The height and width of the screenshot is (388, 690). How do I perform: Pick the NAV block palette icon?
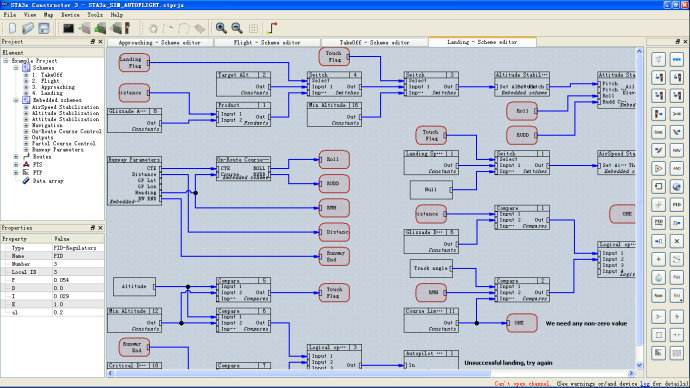676,150
